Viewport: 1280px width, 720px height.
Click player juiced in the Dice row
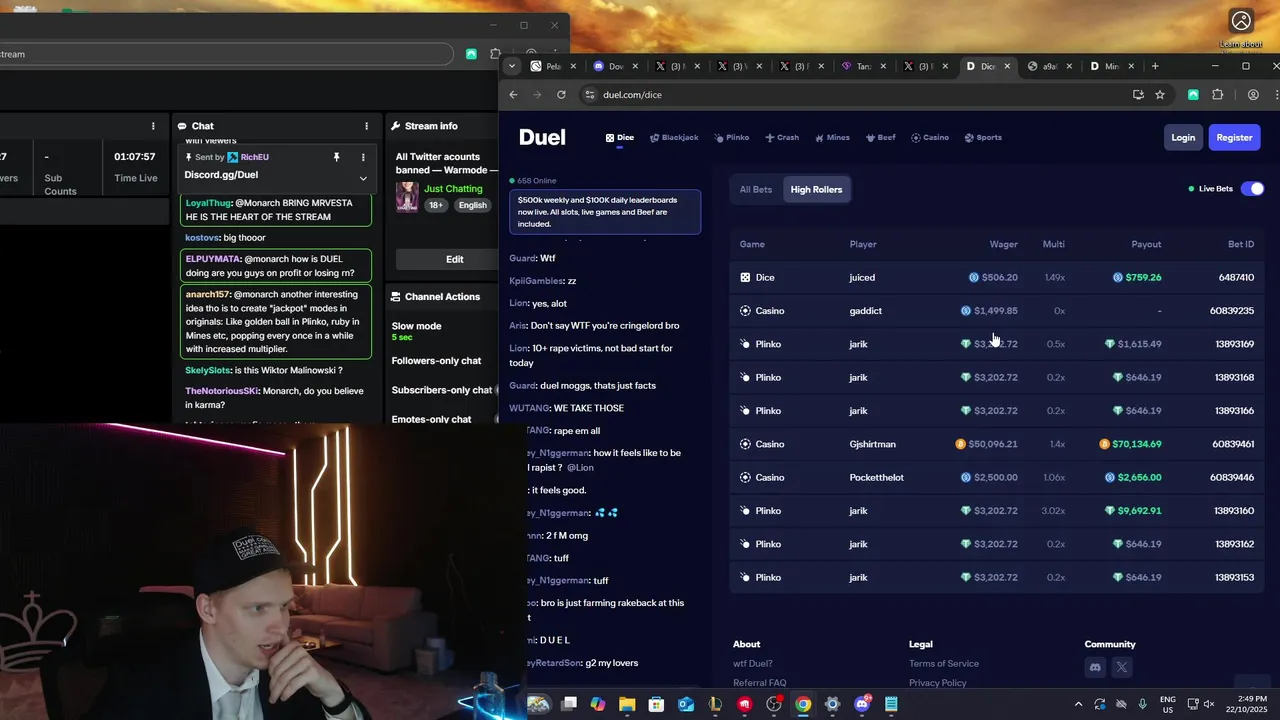click(x=862, y=277)
